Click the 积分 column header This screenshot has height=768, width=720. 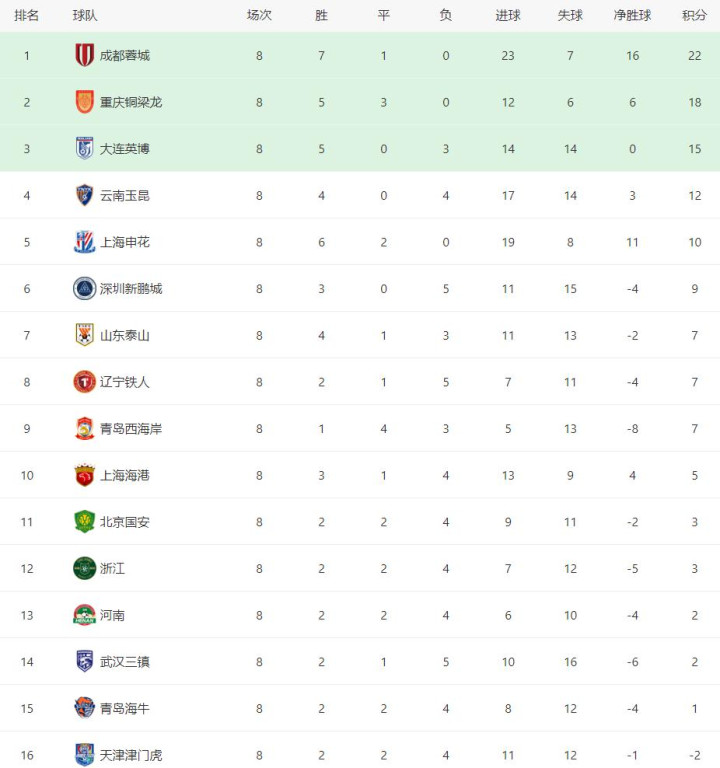[x=695, y=15]
